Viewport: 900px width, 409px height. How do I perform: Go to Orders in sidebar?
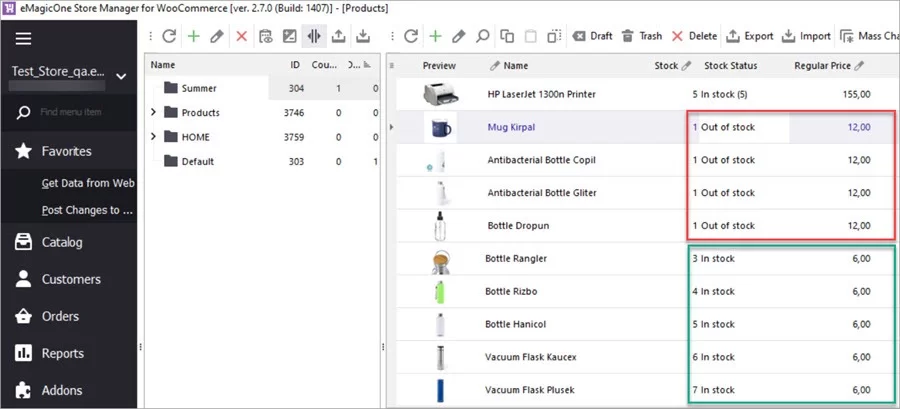pos(60,316)
